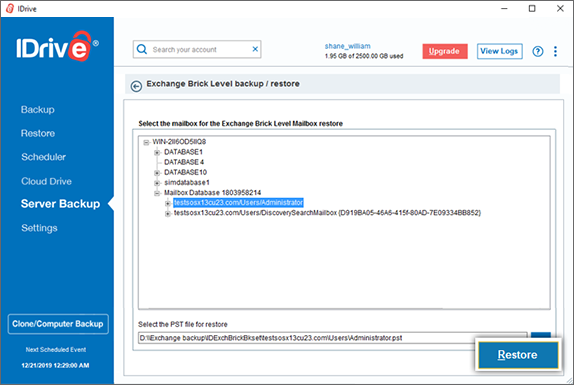Click the shane_william account name

(x=347, y=46)
